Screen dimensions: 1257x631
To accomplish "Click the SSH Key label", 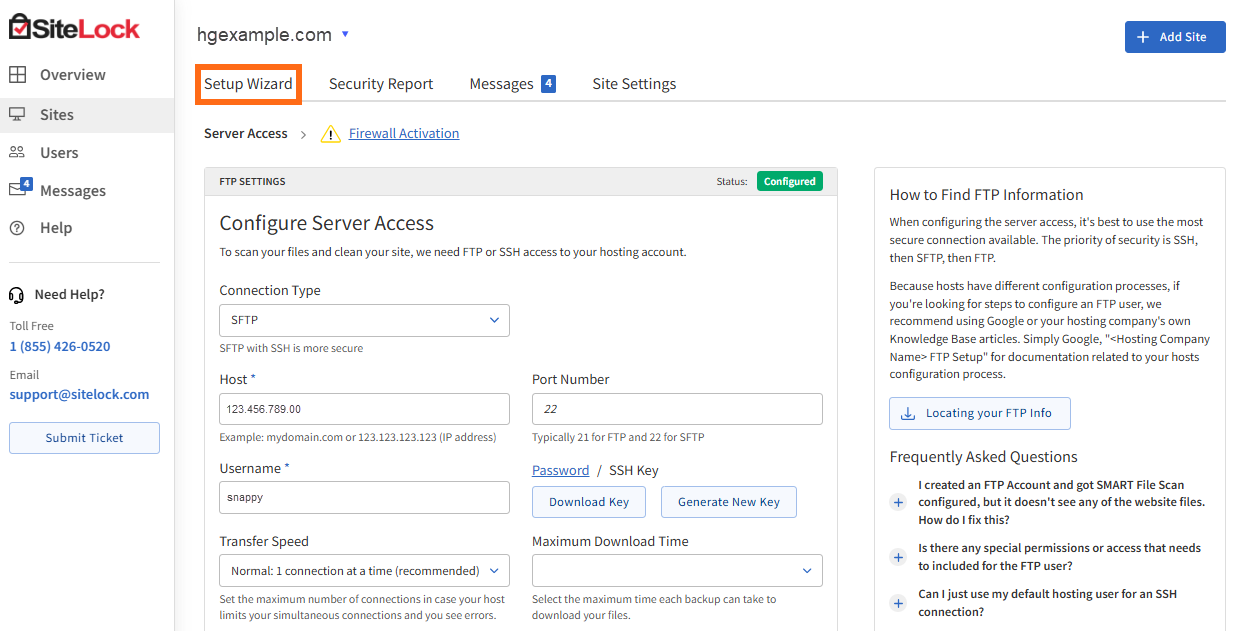I will [634, 470].
